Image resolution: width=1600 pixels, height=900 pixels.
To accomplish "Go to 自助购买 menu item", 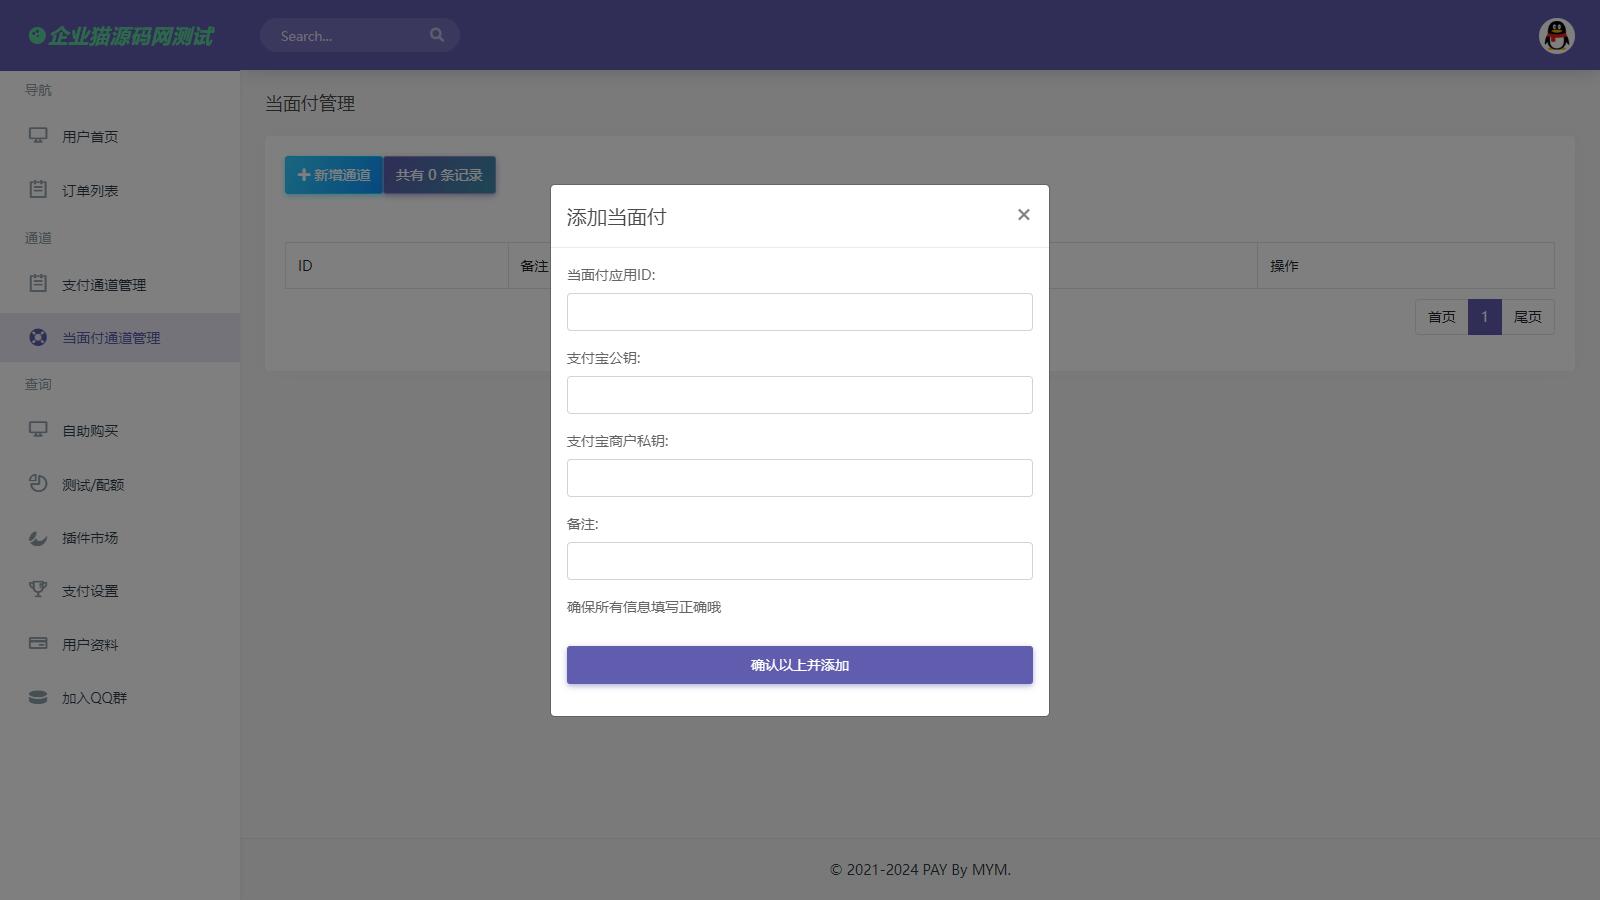I will coord(90,431).
